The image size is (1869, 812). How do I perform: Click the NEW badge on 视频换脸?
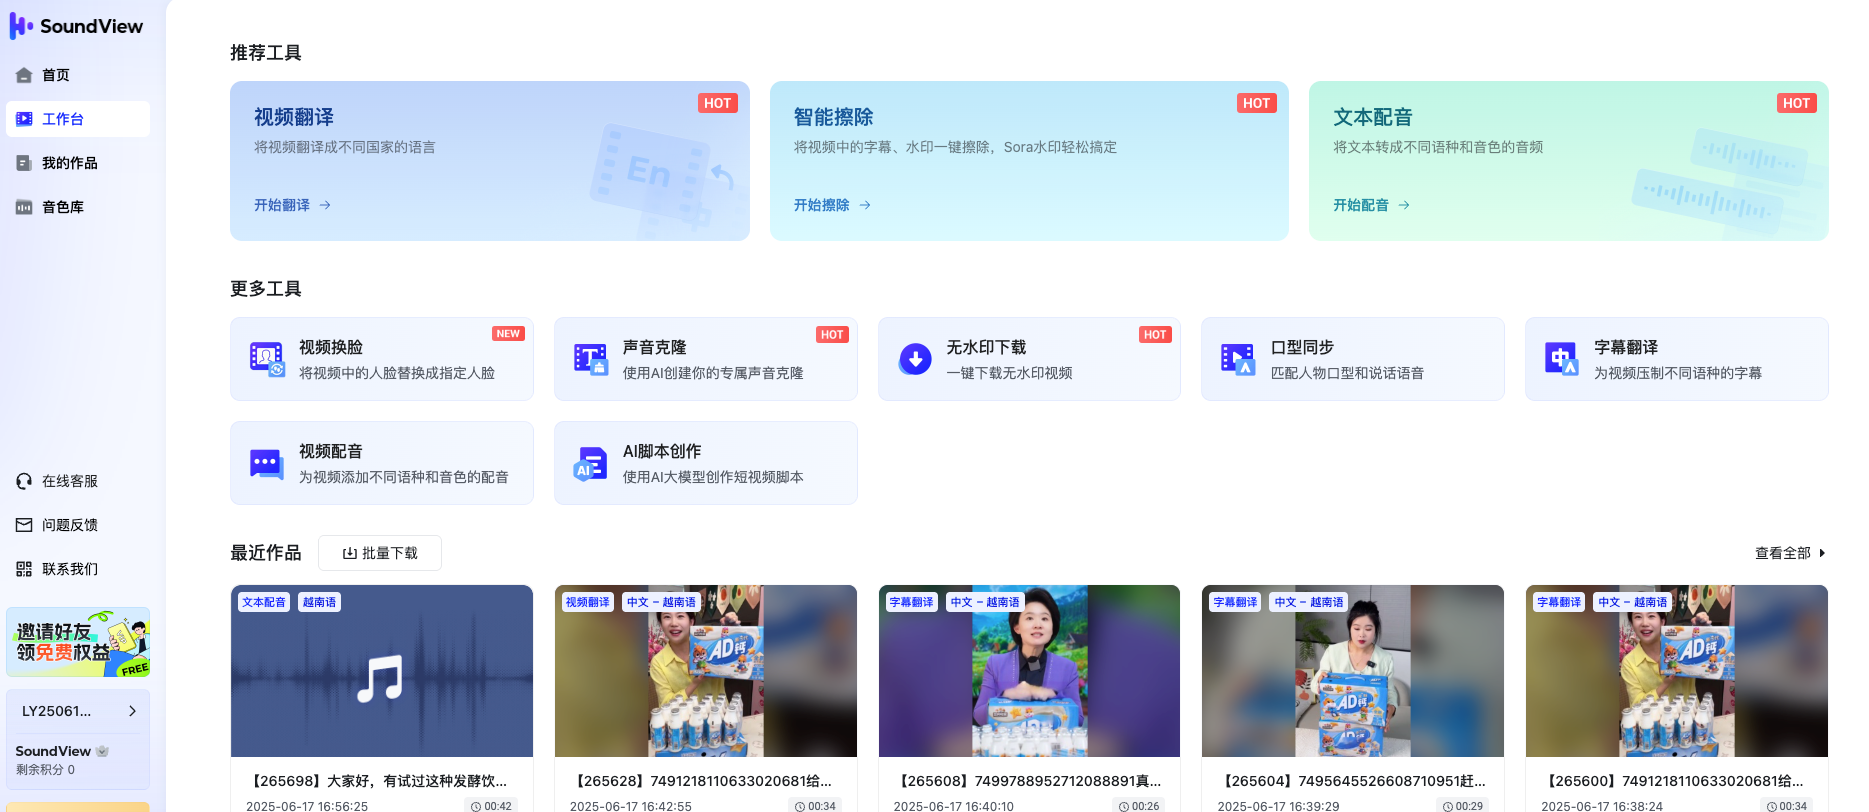tap(508, 334)
